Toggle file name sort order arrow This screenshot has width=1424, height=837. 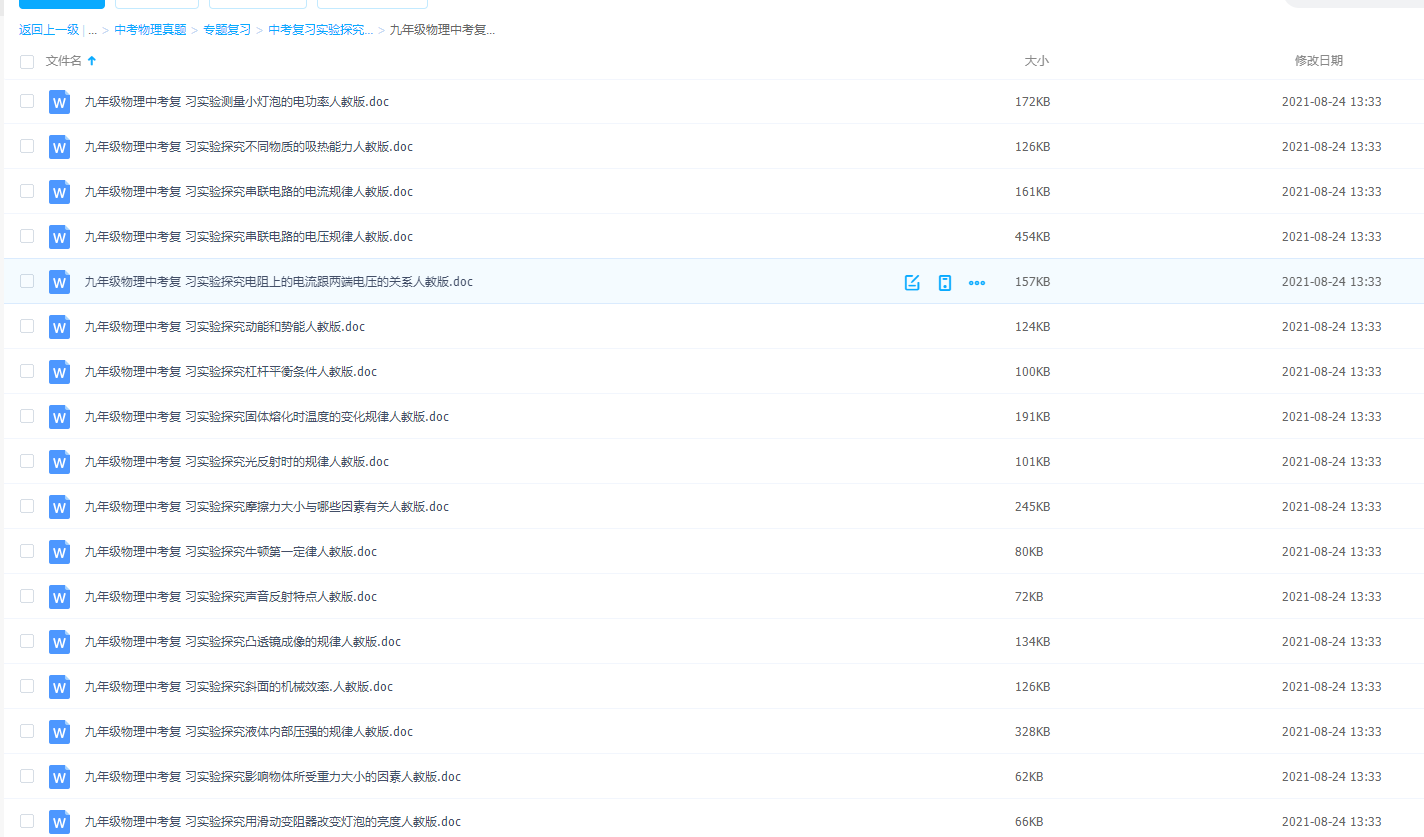pos(92,61)
